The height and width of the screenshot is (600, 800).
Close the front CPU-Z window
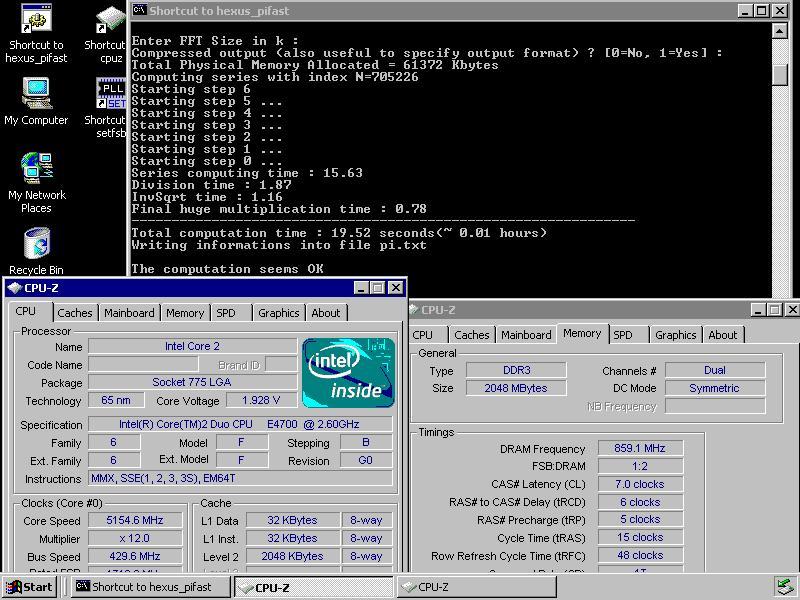click(395, 288)
